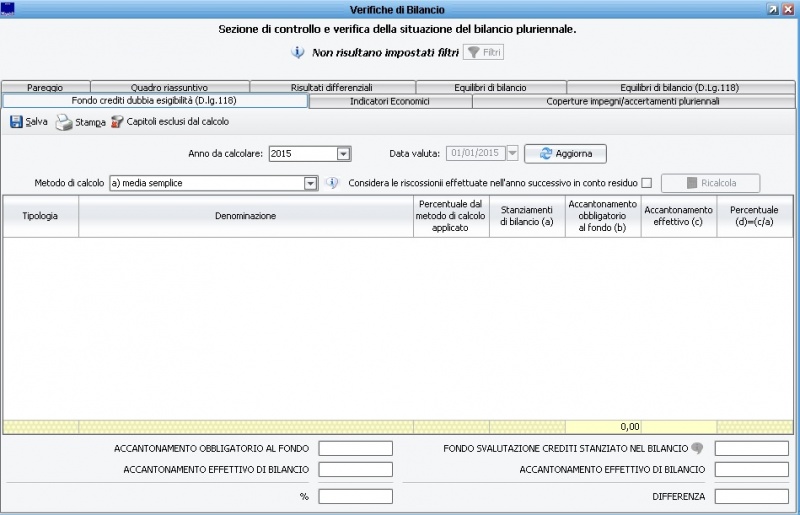Click the Data valuta date field
800x515 pixels.
pos(476,153)
